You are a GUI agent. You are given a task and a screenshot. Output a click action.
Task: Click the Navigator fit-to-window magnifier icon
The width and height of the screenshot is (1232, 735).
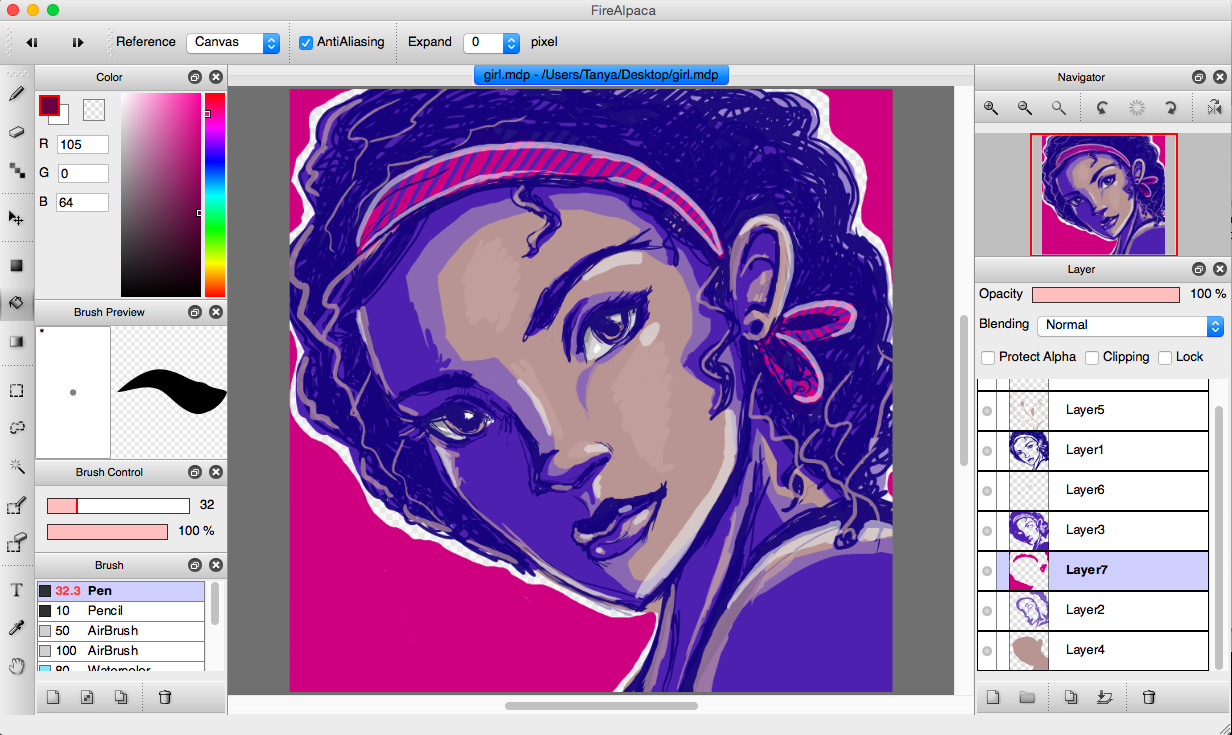point(1058,108)
